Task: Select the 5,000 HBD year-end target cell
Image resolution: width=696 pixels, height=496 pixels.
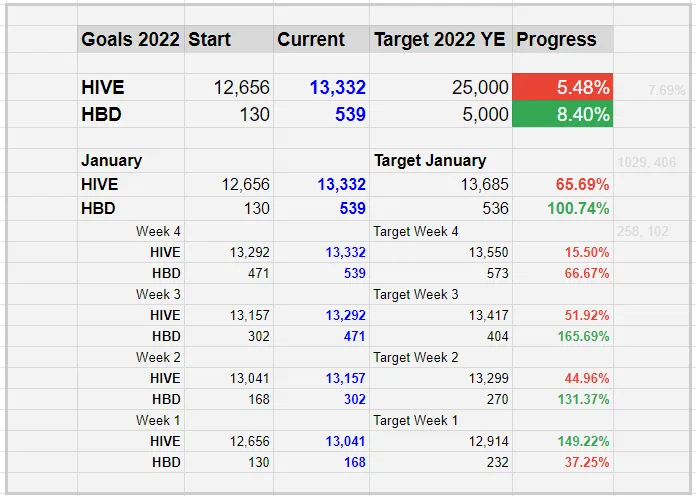Action: (x=441, y=114)
